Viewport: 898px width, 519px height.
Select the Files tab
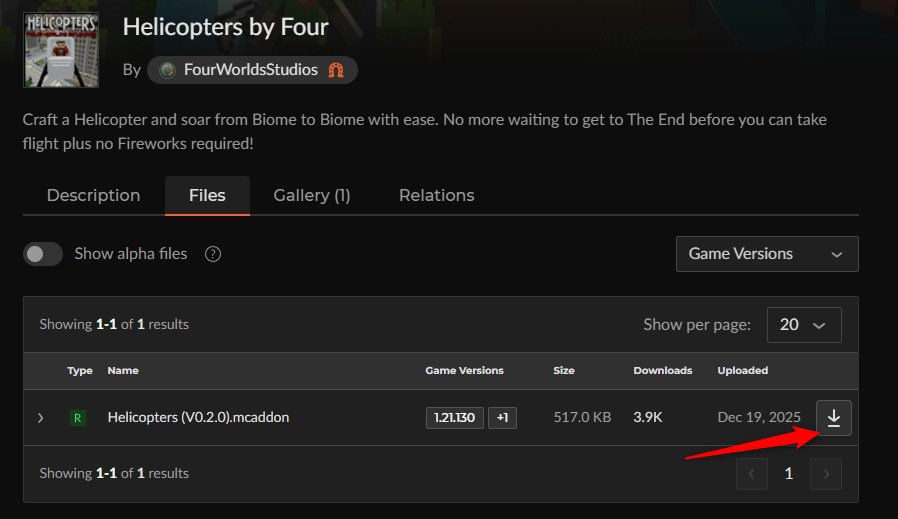click(207, 195)
